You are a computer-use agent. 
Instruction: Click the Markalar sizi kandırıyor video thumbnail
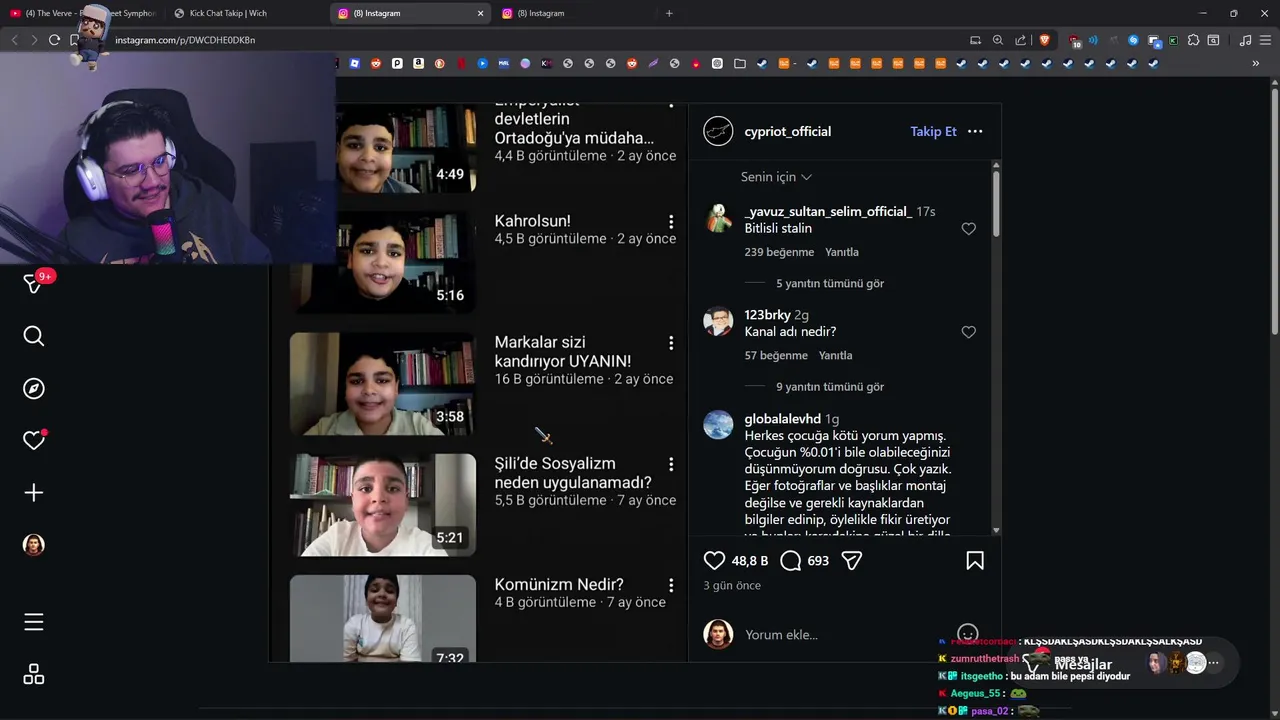point(383,383)
